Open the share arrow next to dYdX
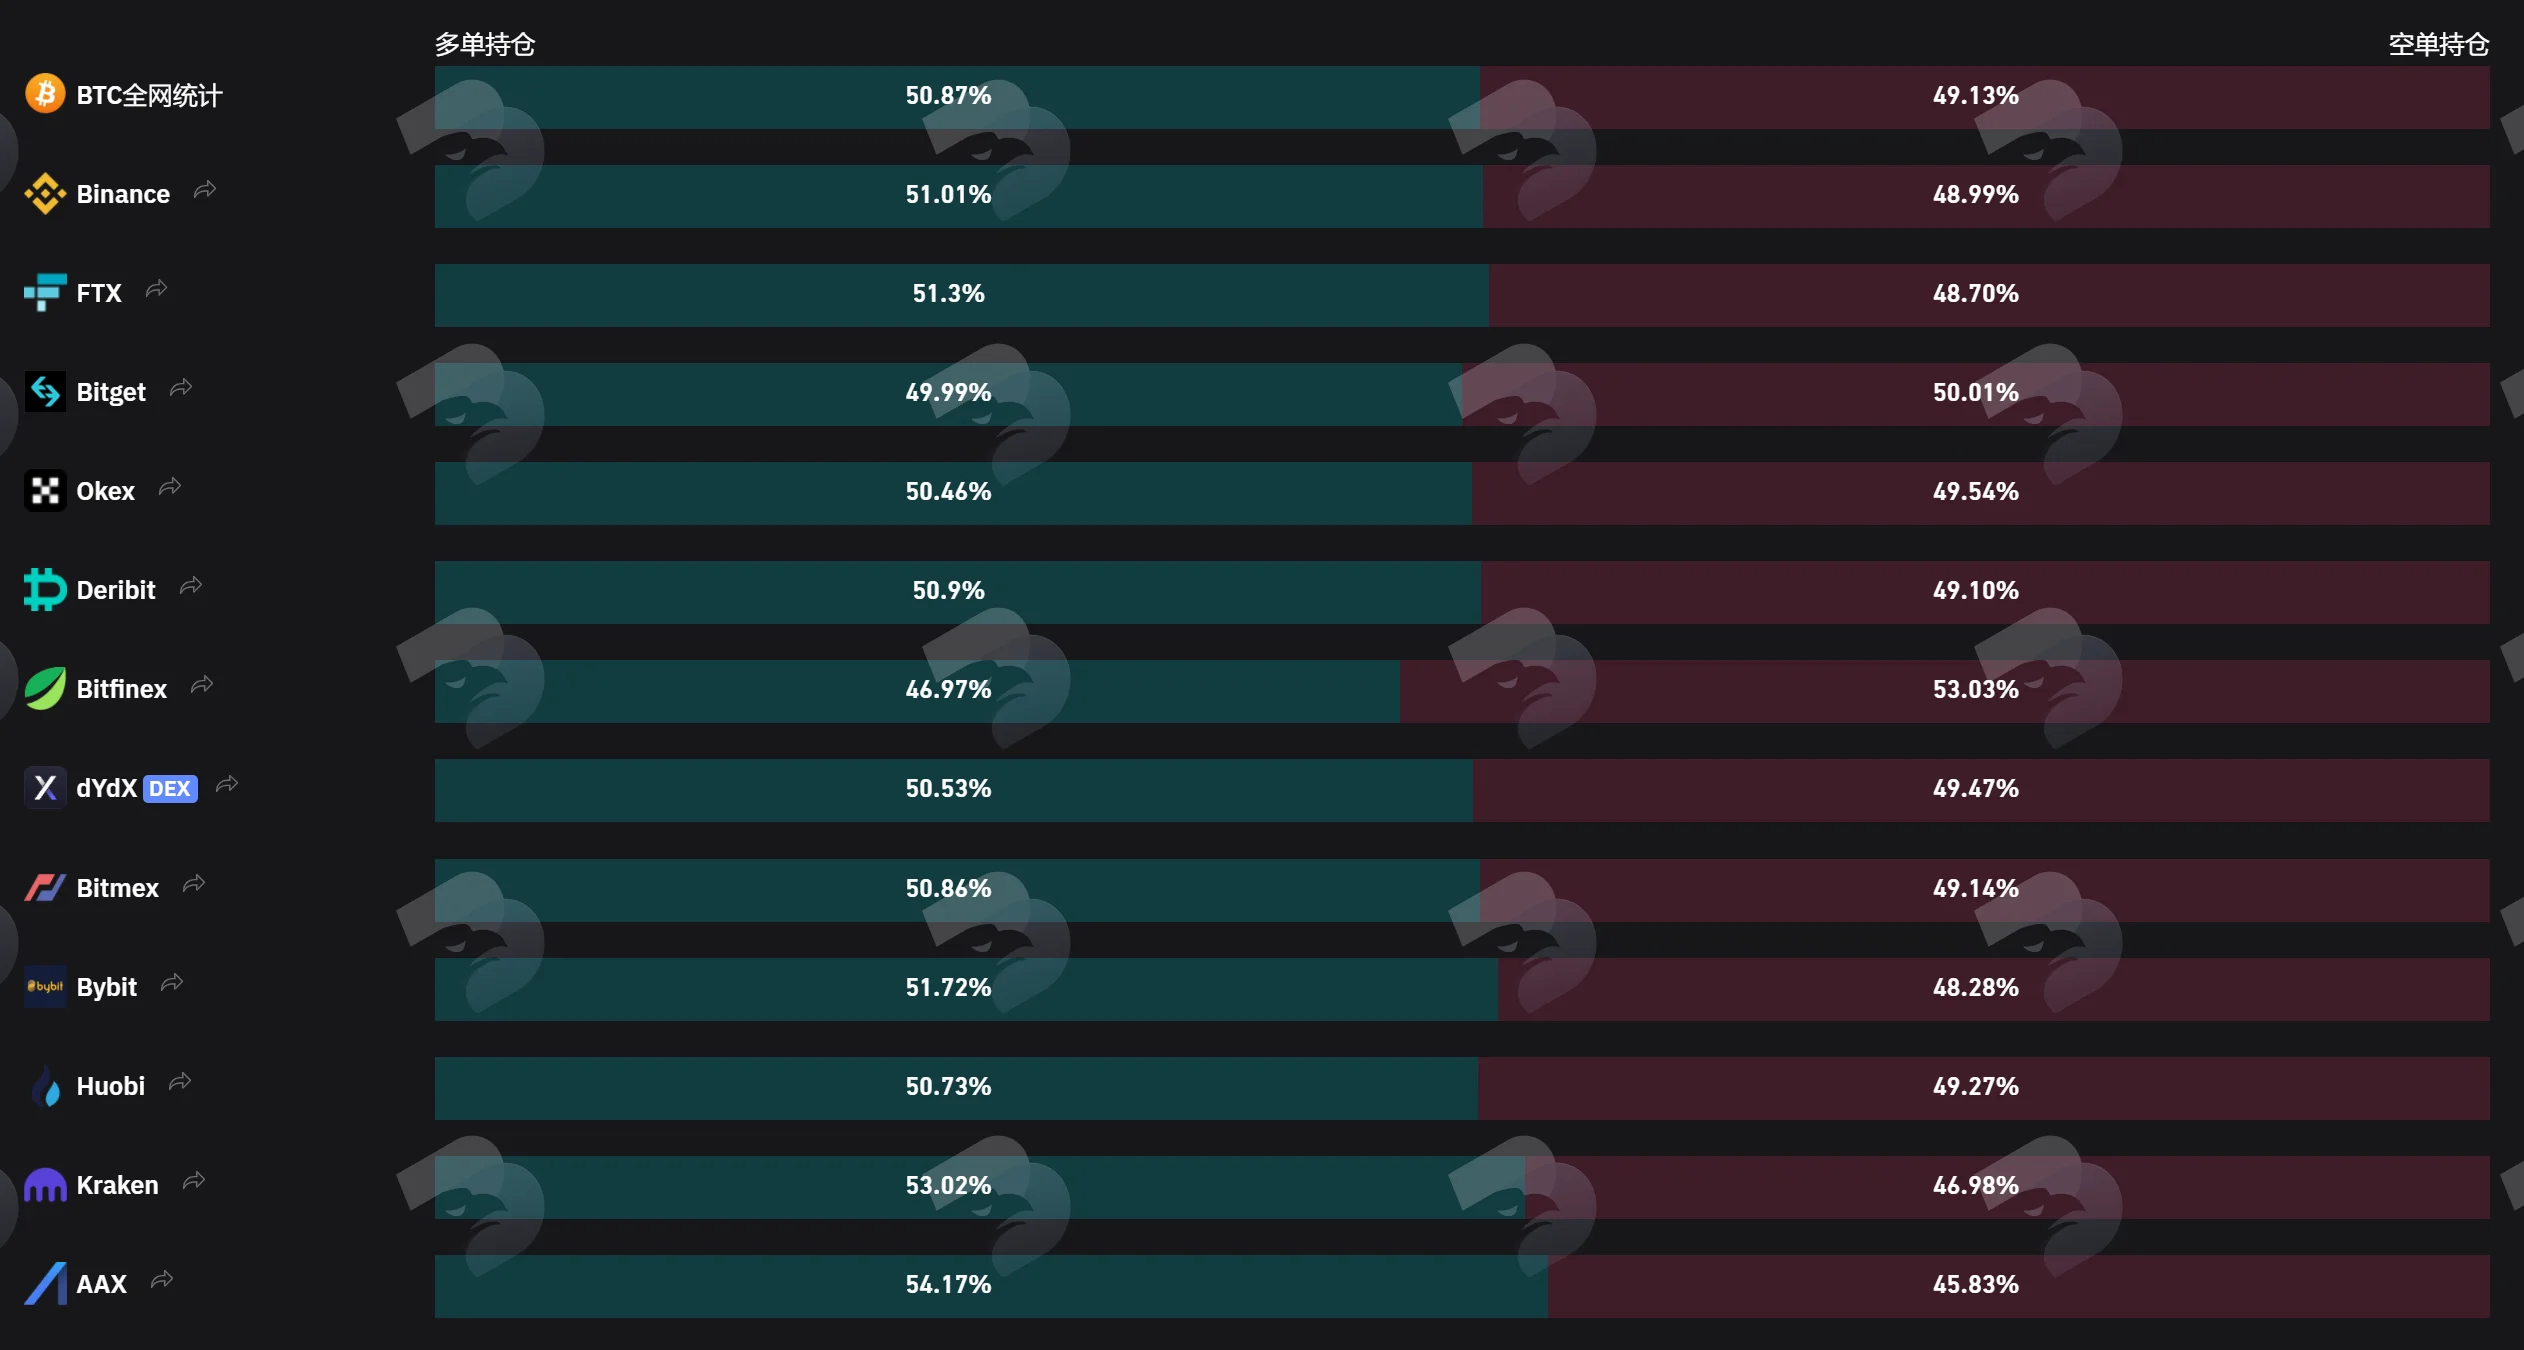Screen dimensions: 2524x1350 tap(227, 784)
